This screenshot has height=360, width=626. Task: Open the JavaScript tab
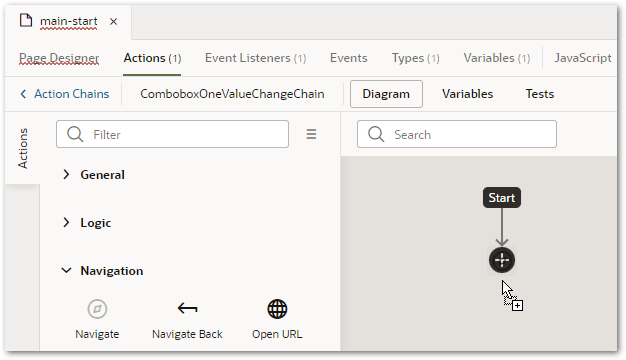click(x=582, y=58)
